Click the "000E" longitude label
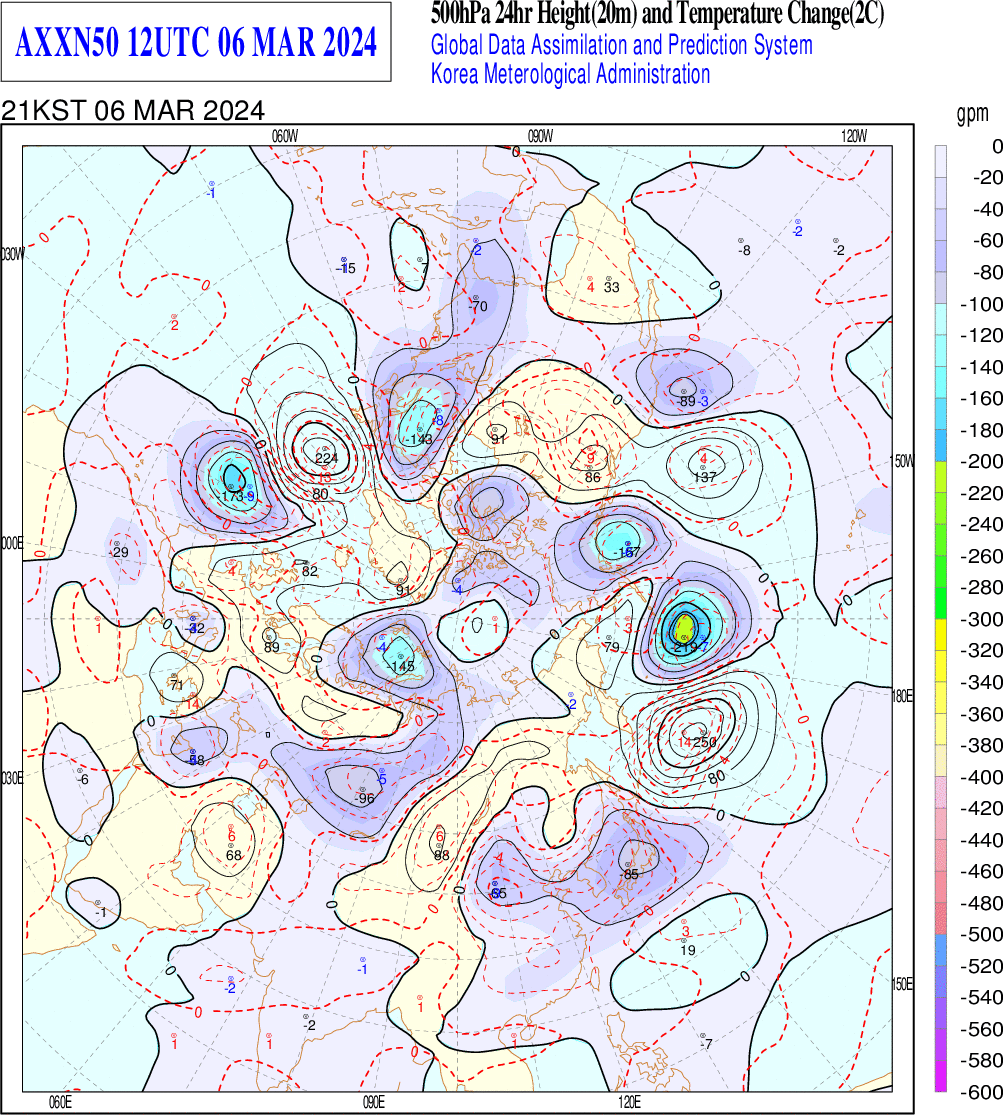The height and width of the screenshot is (1115, 1003). click(12, 544)
